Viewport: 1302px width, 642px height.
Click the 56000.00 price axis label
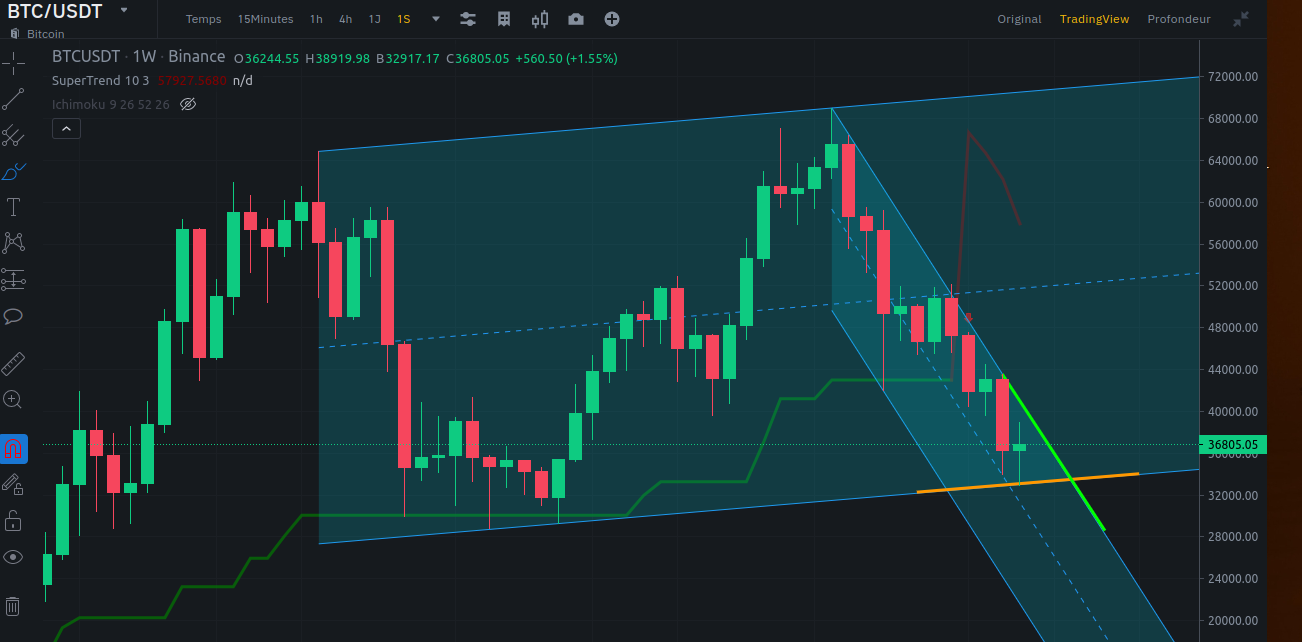pos(1232,245)
